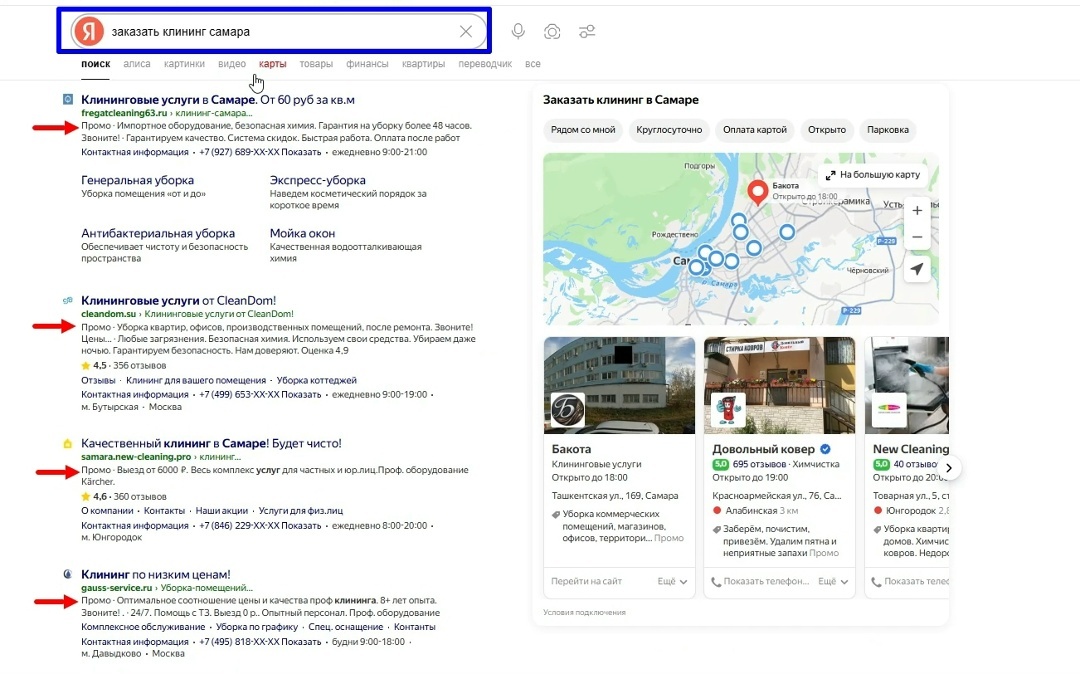This screenshot has width=1080, height=674.
Task: Show the +7 (927) phone number for fregatcleaning63
Action: [x=260, y=152]
